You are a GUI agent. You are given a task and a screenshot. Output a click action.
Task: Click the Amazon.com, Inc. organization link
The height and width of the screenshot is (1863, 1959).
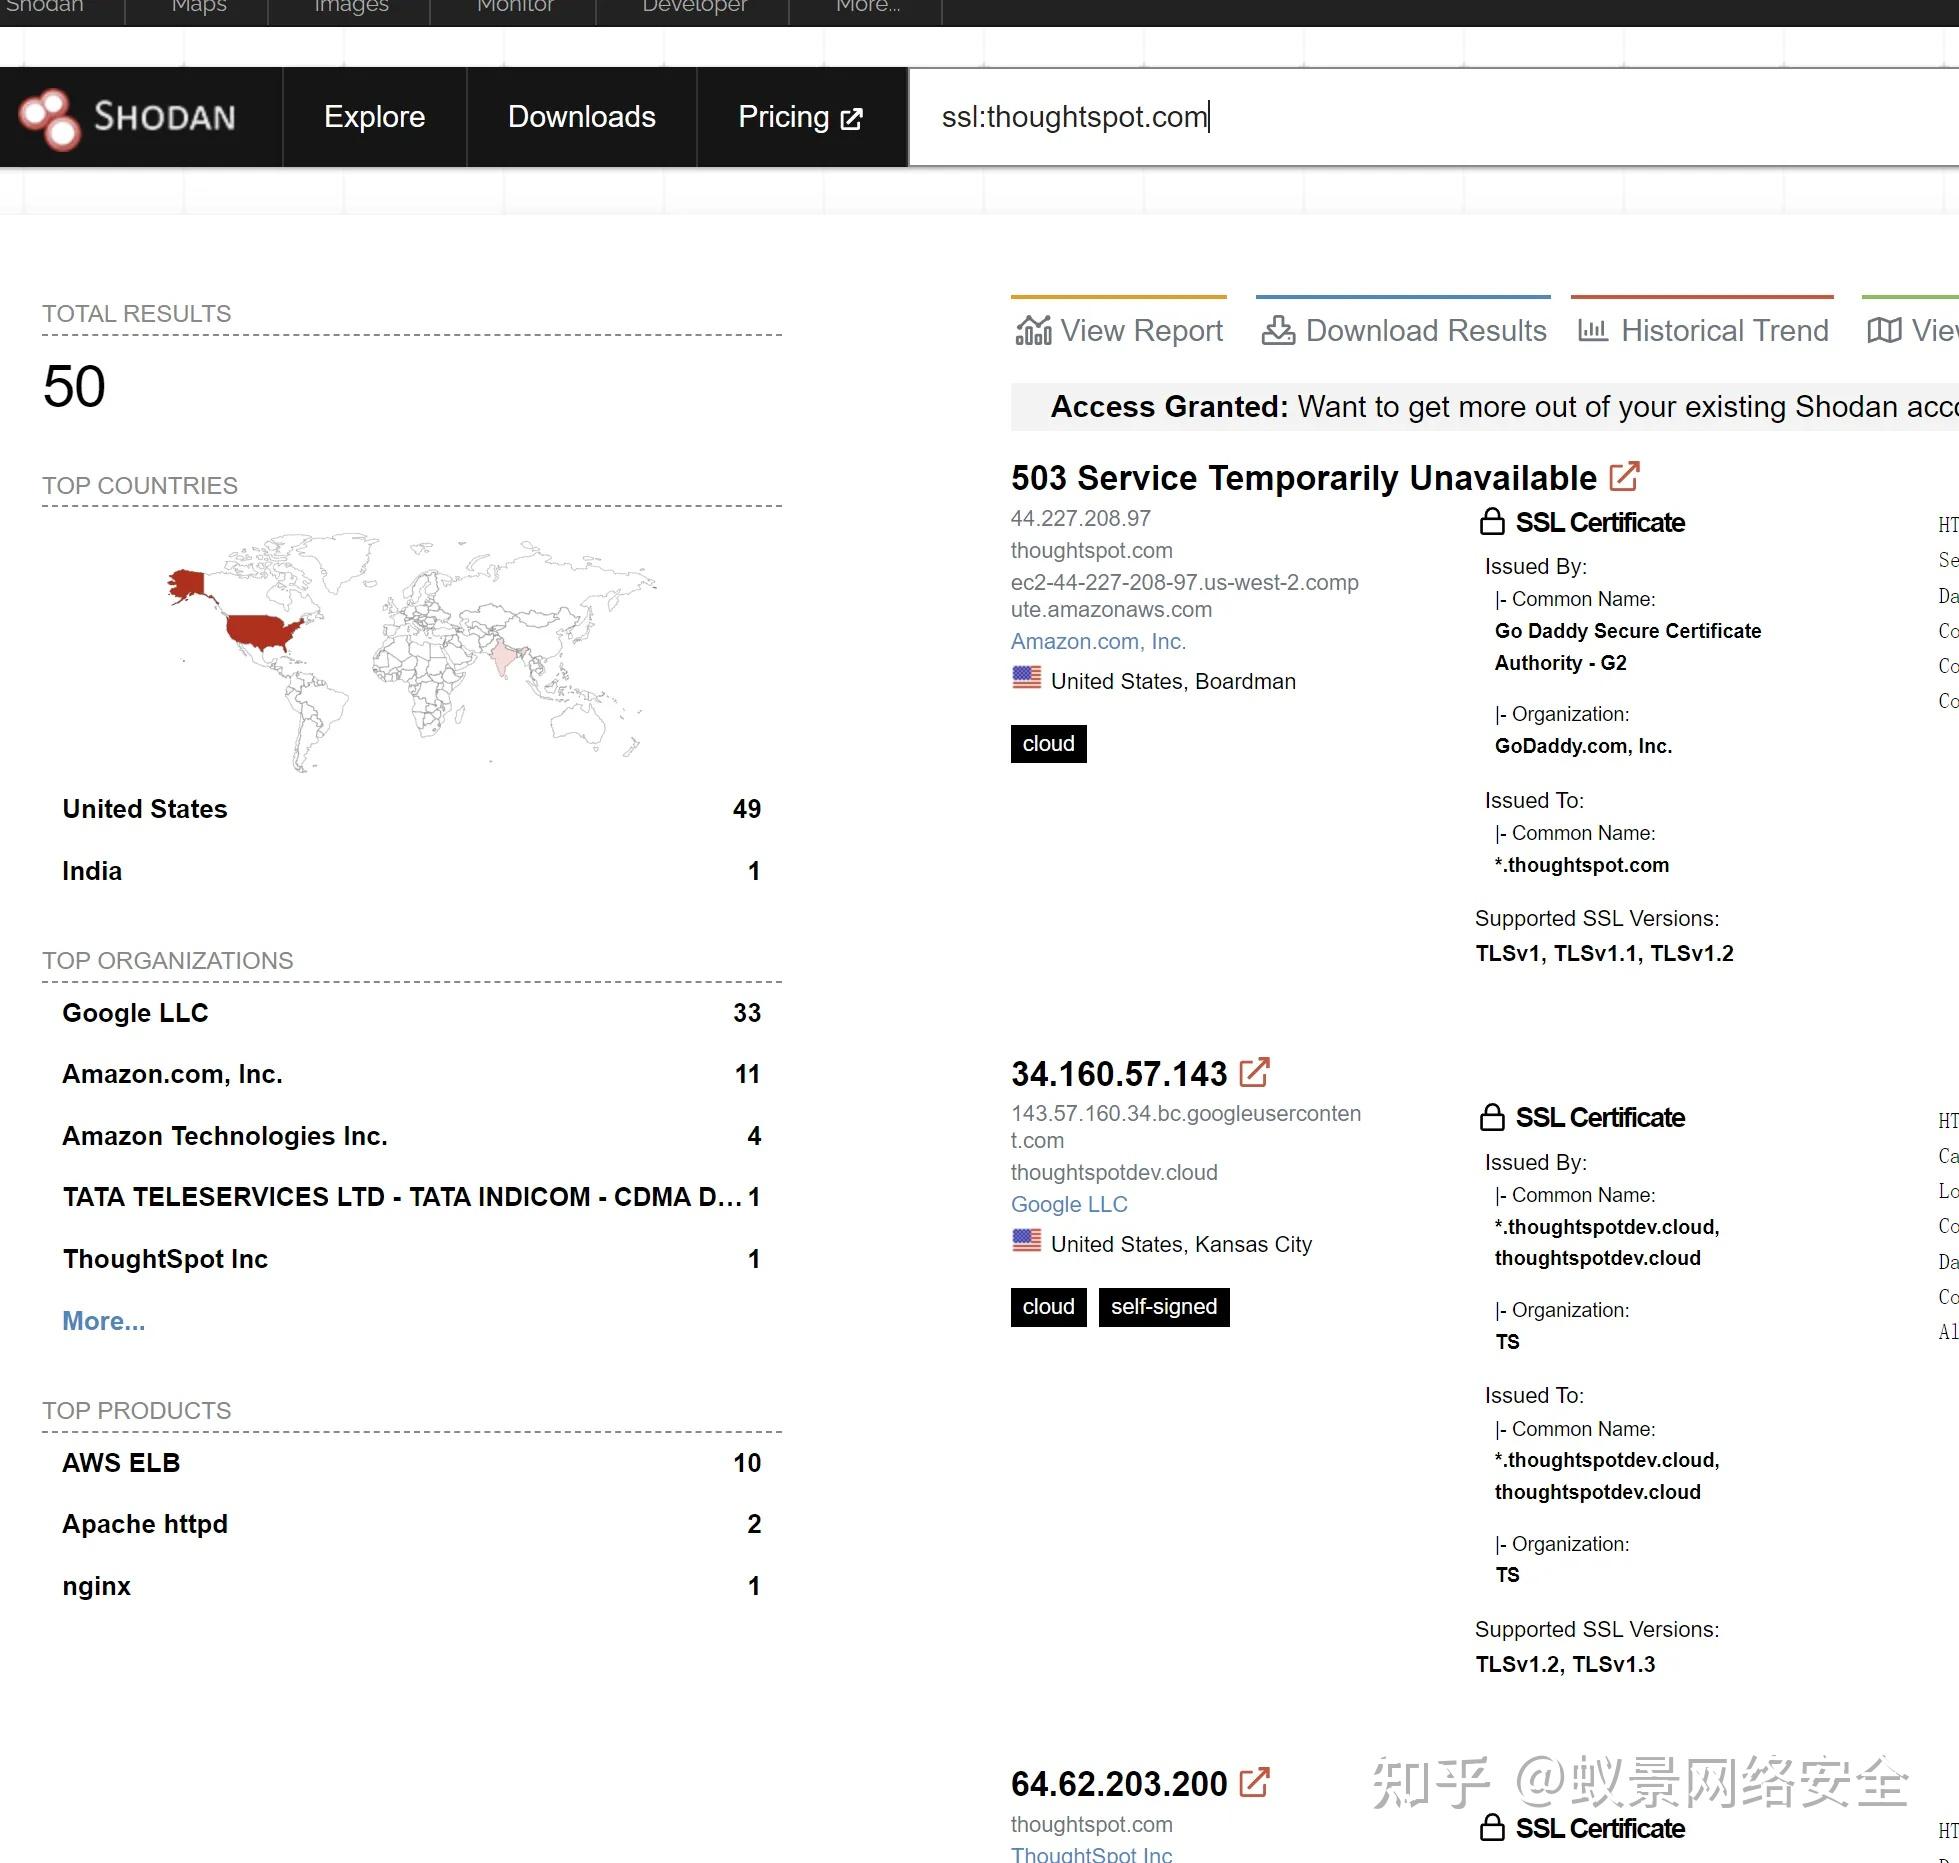point(1097,641)
